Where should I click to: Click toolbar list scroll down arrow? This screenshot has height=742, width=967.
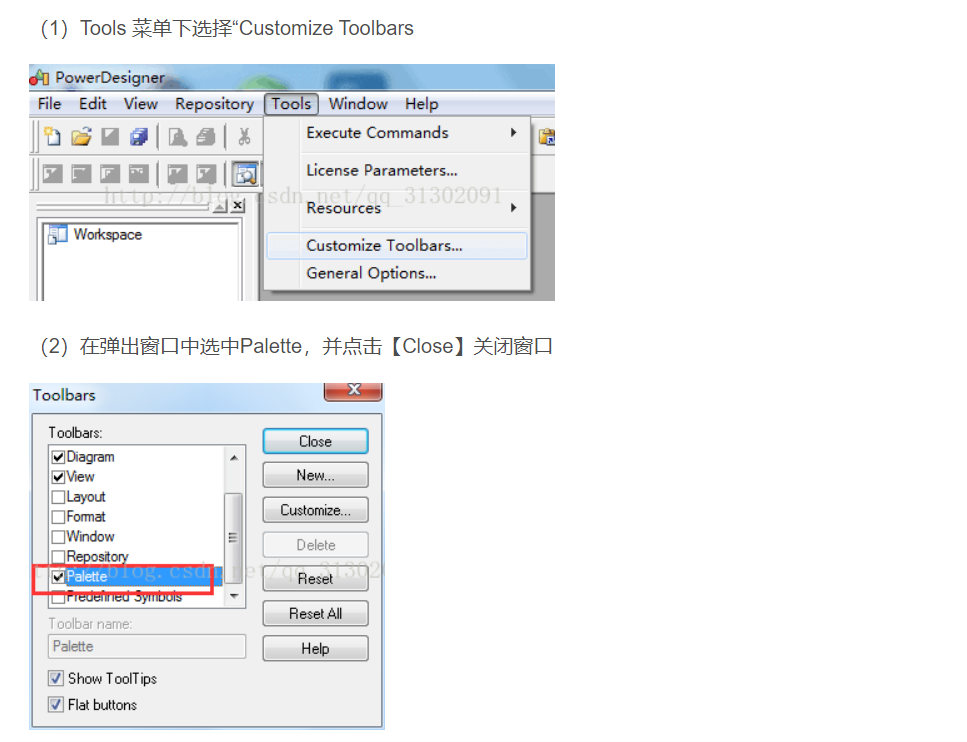click(234, 596)
